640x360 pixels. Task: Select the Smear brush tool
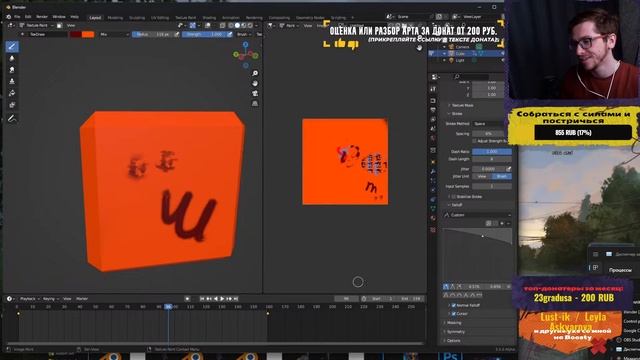click(x=12, y=70)
